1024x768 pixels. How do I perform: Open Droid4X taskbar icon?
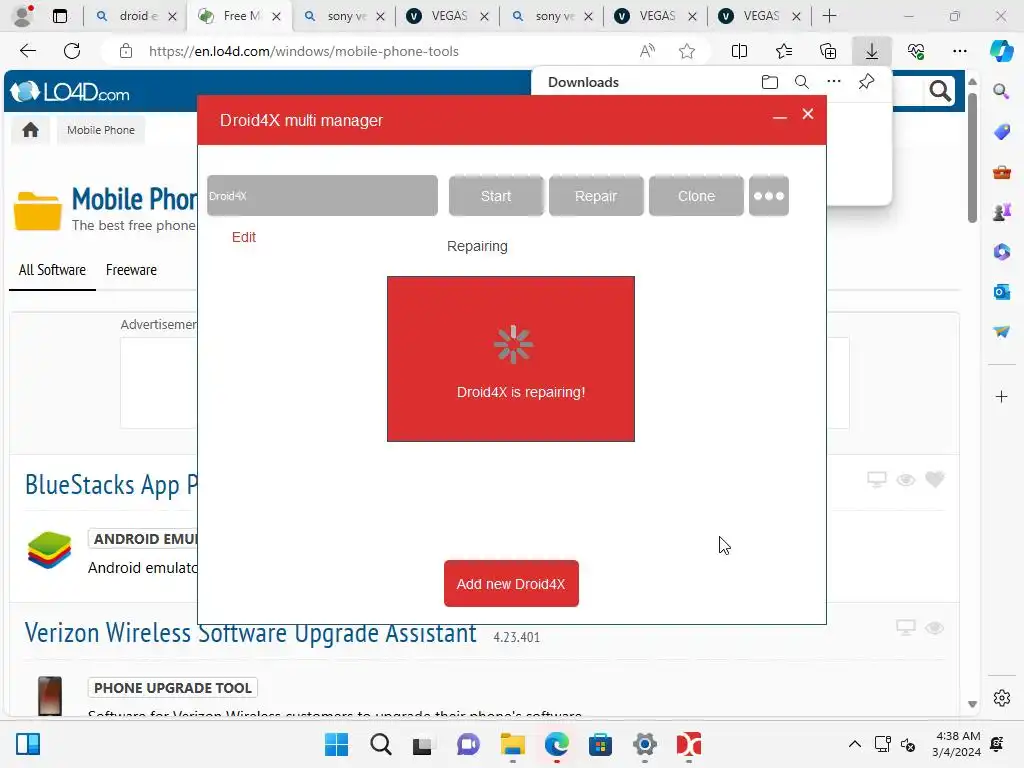(x=688, y=744)
